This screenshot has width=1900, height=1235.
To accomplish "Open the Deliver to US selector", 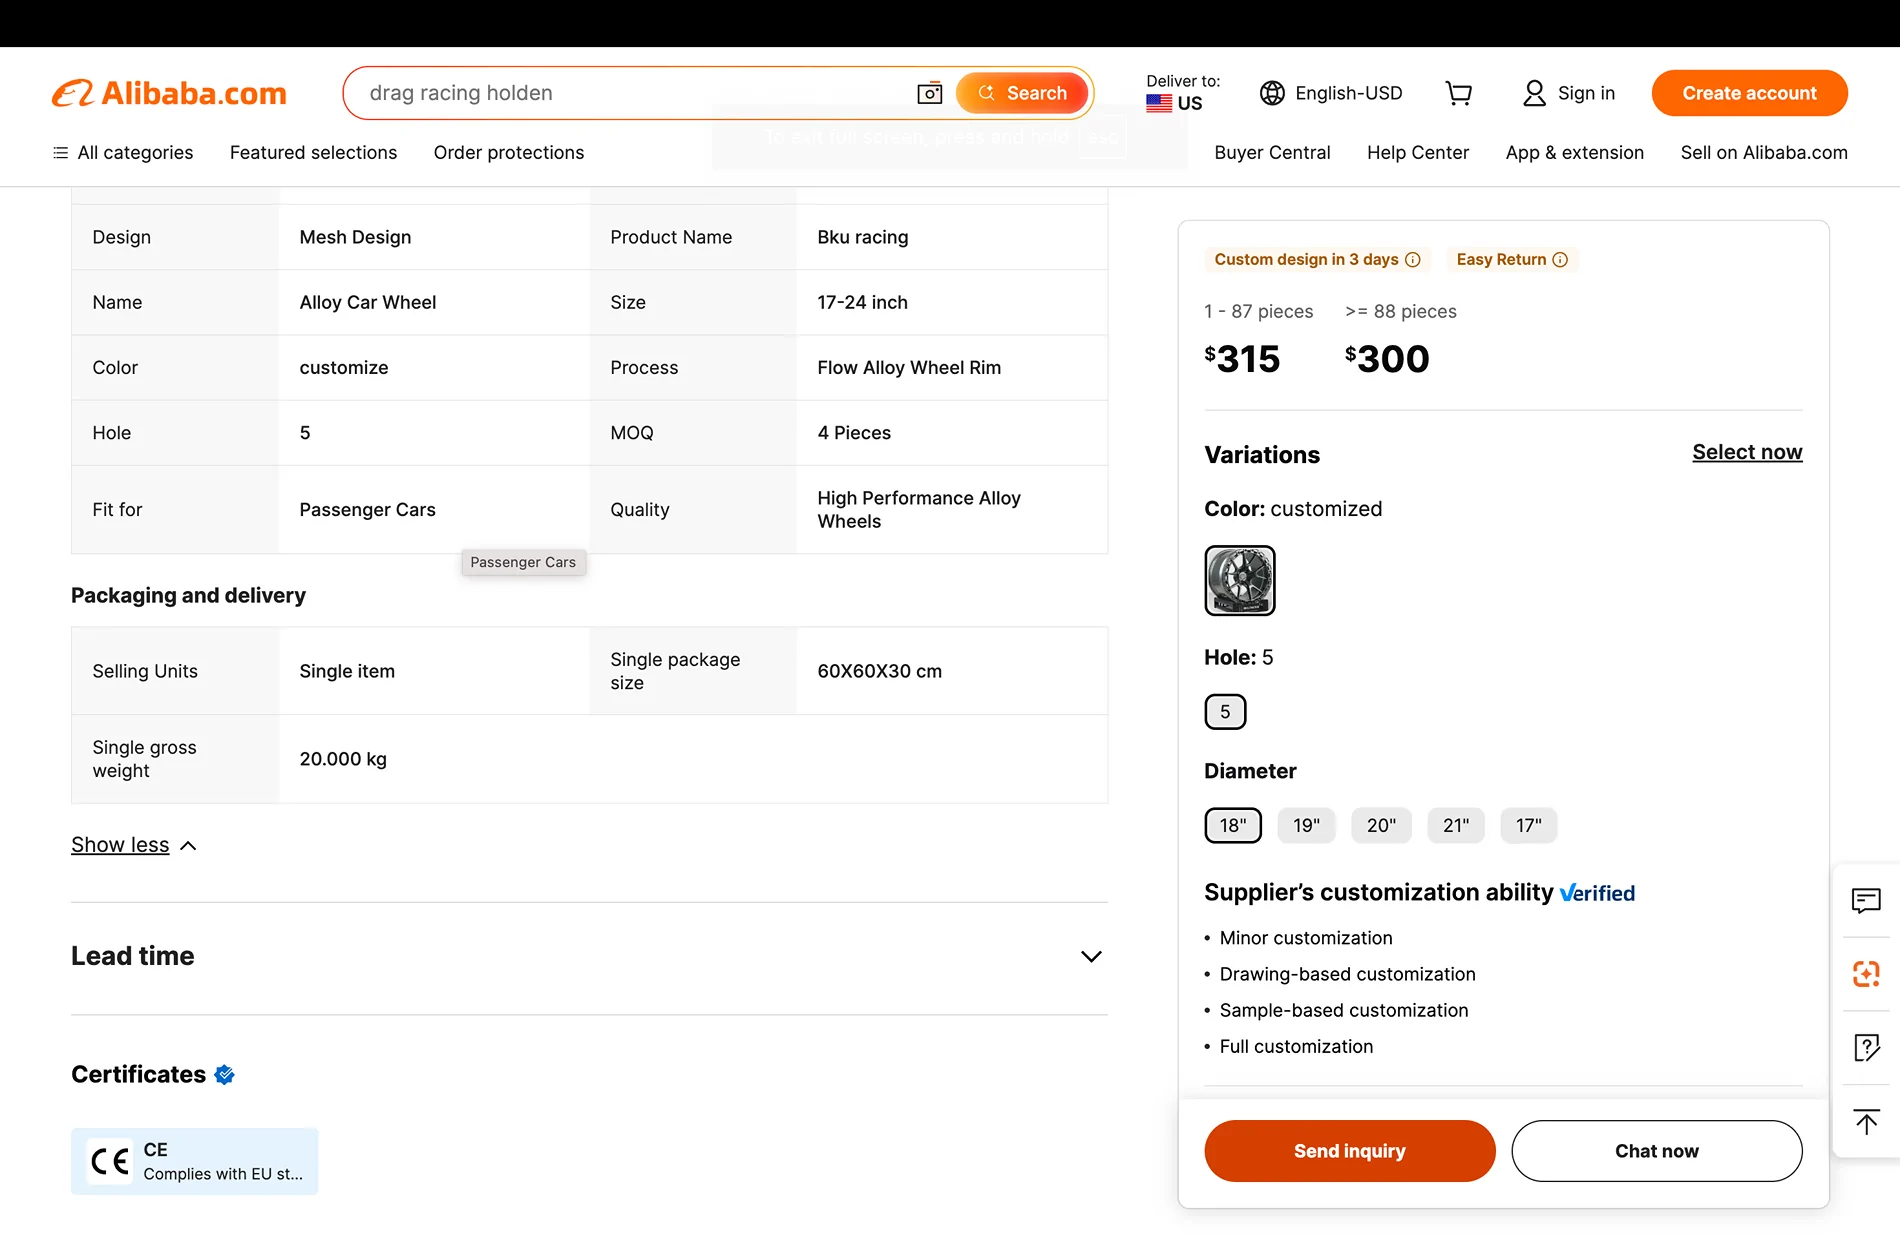I will tap(1183, 93).
